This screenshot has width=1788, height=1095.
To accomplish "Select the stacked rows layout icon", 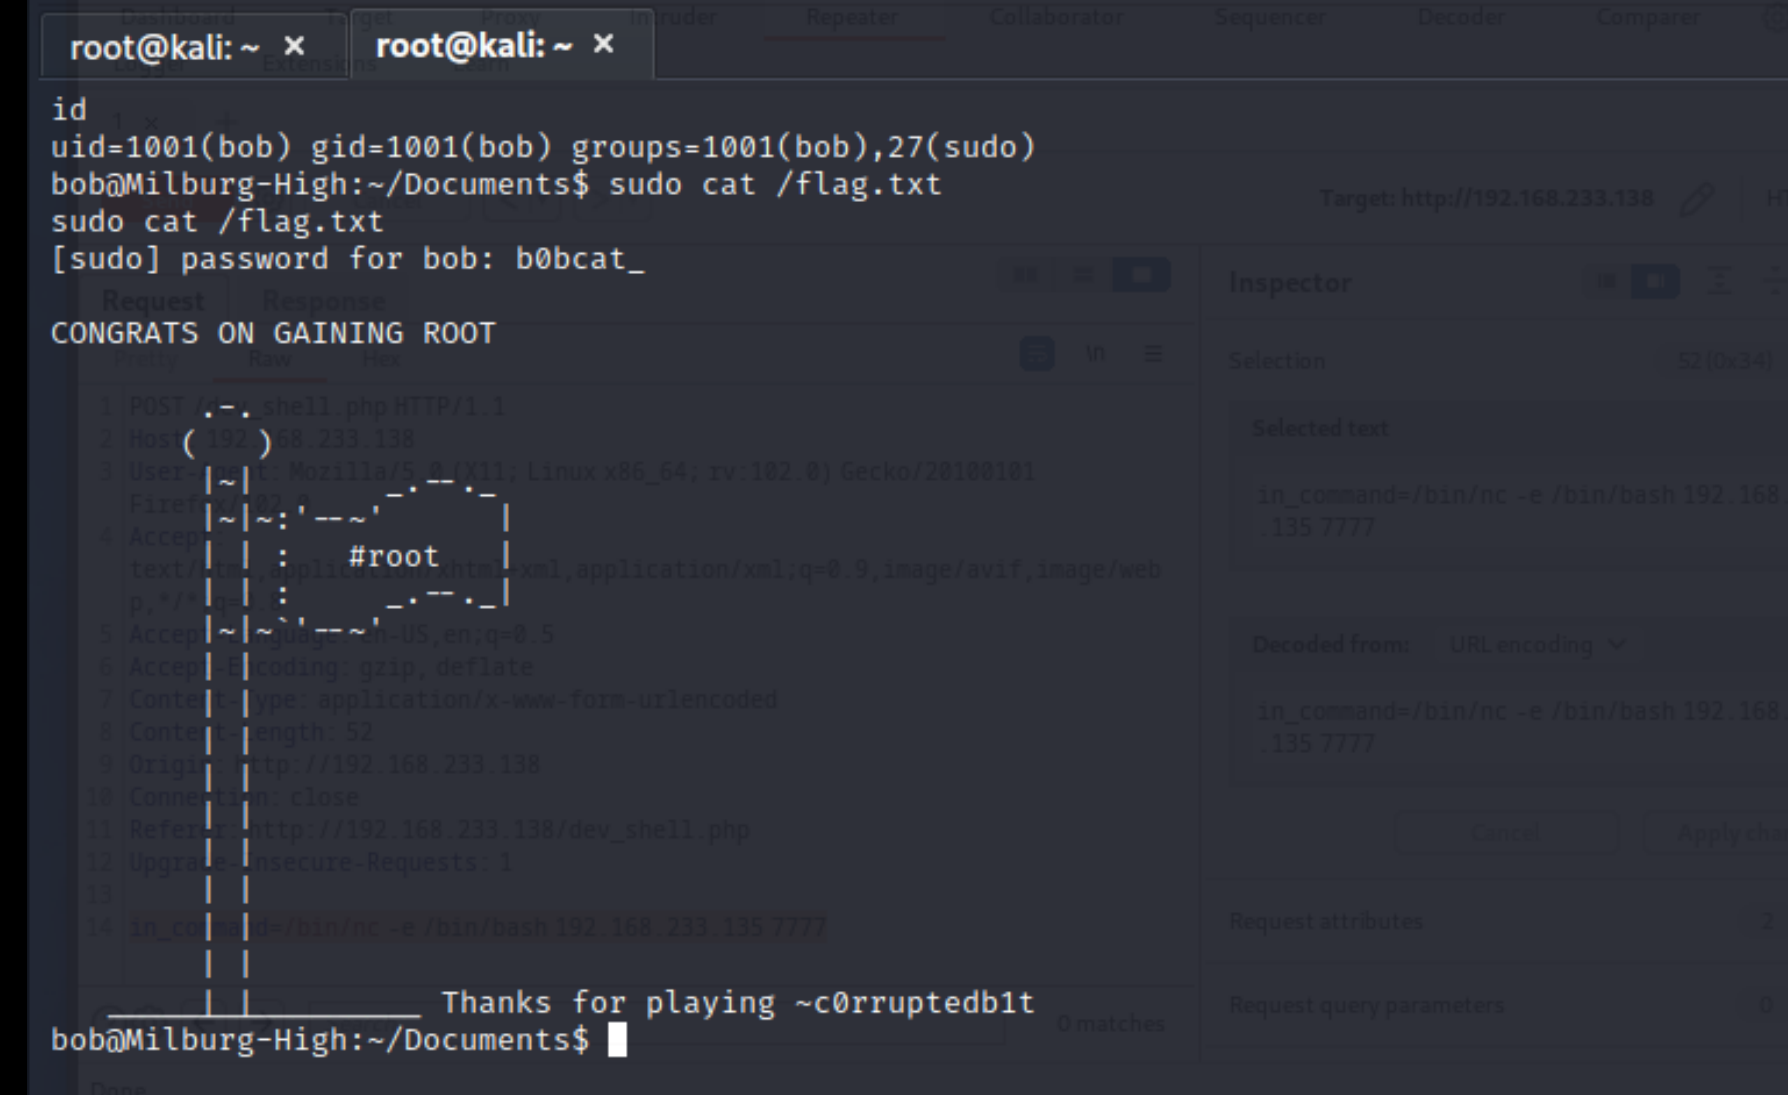I will pos(1083,275).
